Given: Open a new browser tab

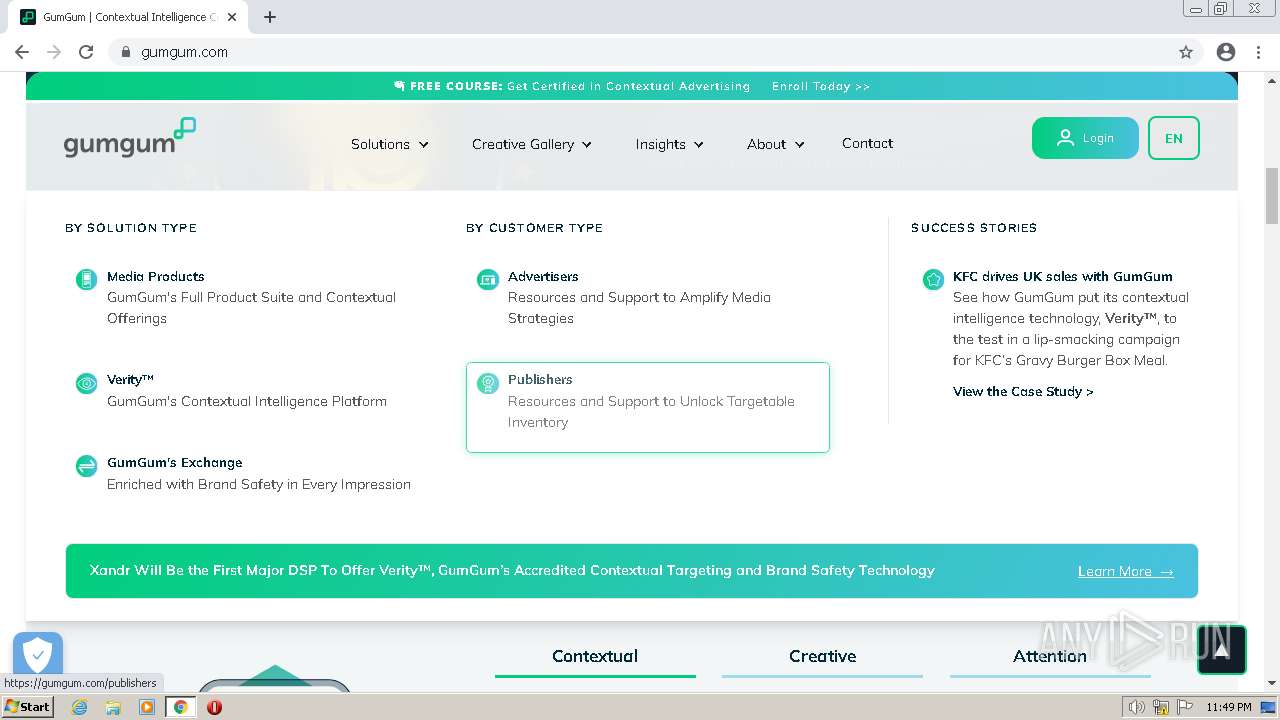Looking at the screenshot, I should tap(270, 17).
